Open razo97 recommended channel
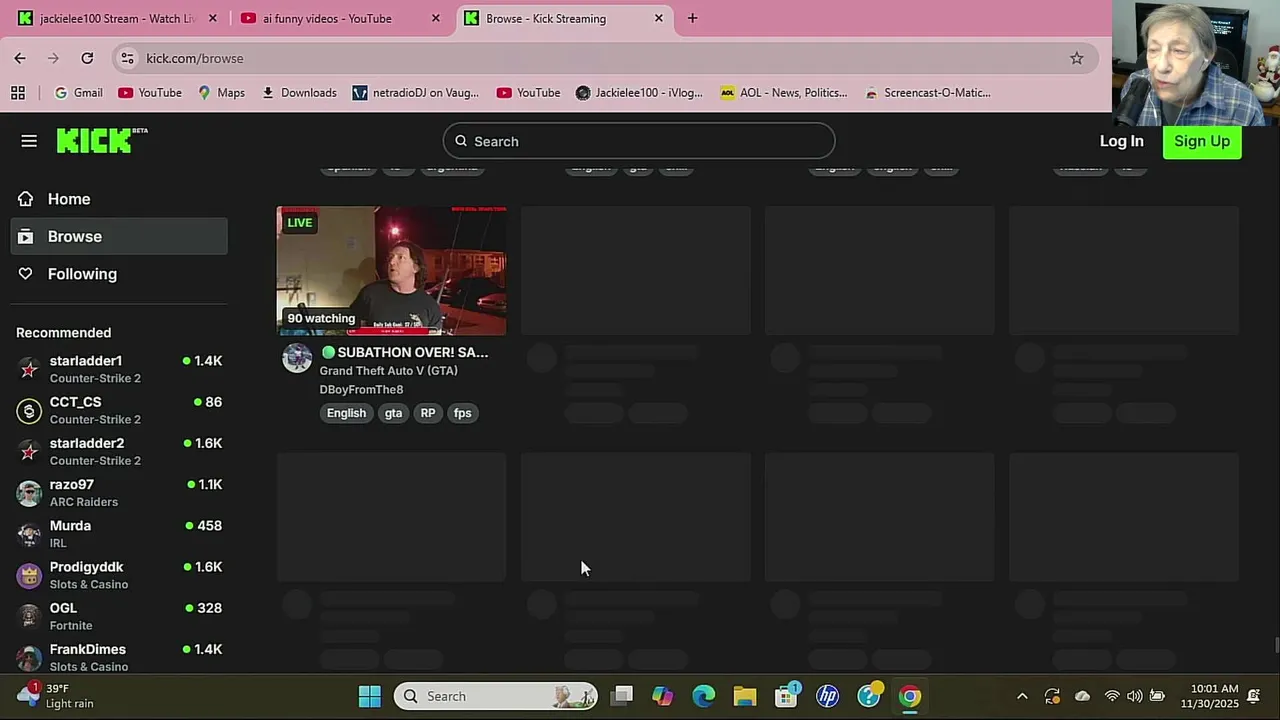This screenshot has width=1280, height=720. click(x=119, y=492)
